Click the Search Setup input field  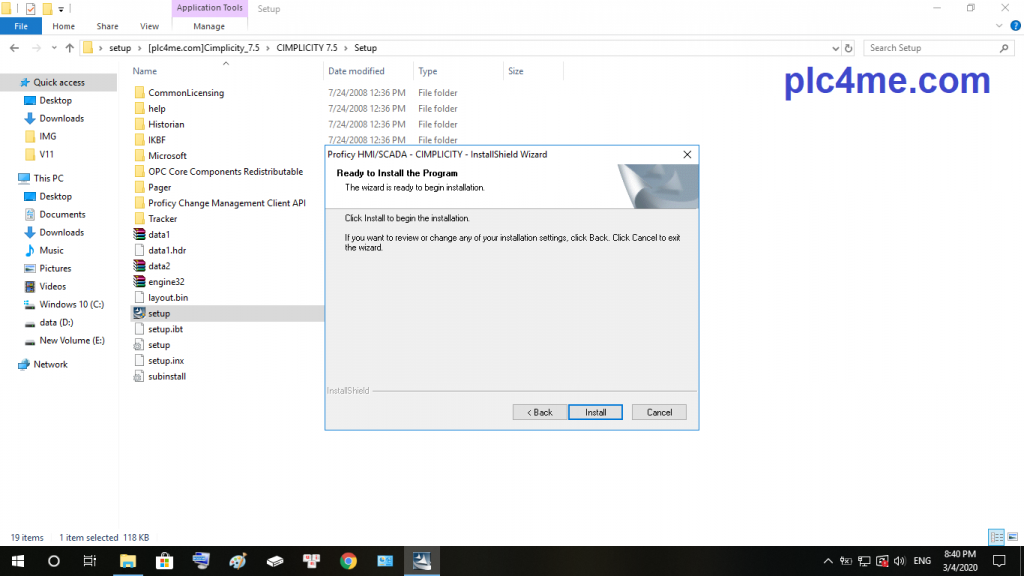[x=930, y=48]
